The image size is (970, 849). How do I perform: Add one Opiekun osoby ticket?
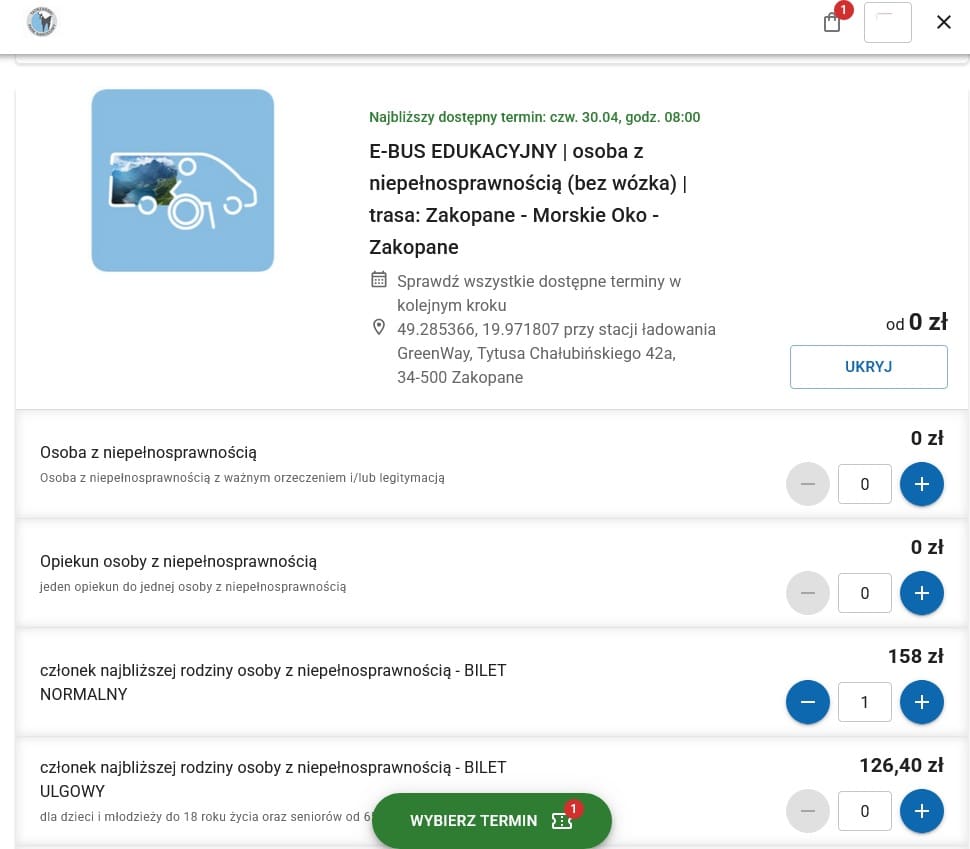click(921, 593)
